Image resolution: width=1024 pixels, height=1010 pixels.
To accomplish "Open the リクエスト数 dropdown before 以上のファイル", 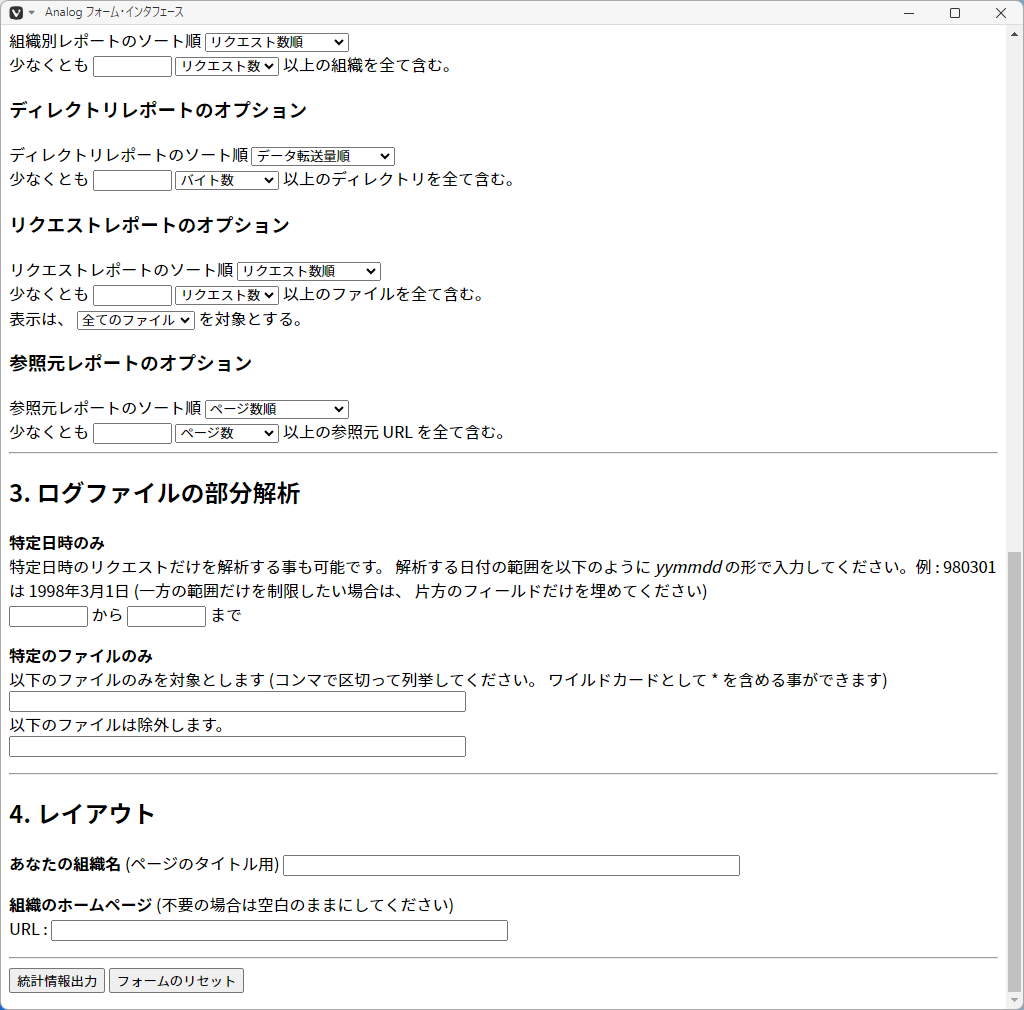I will point(227,295).
